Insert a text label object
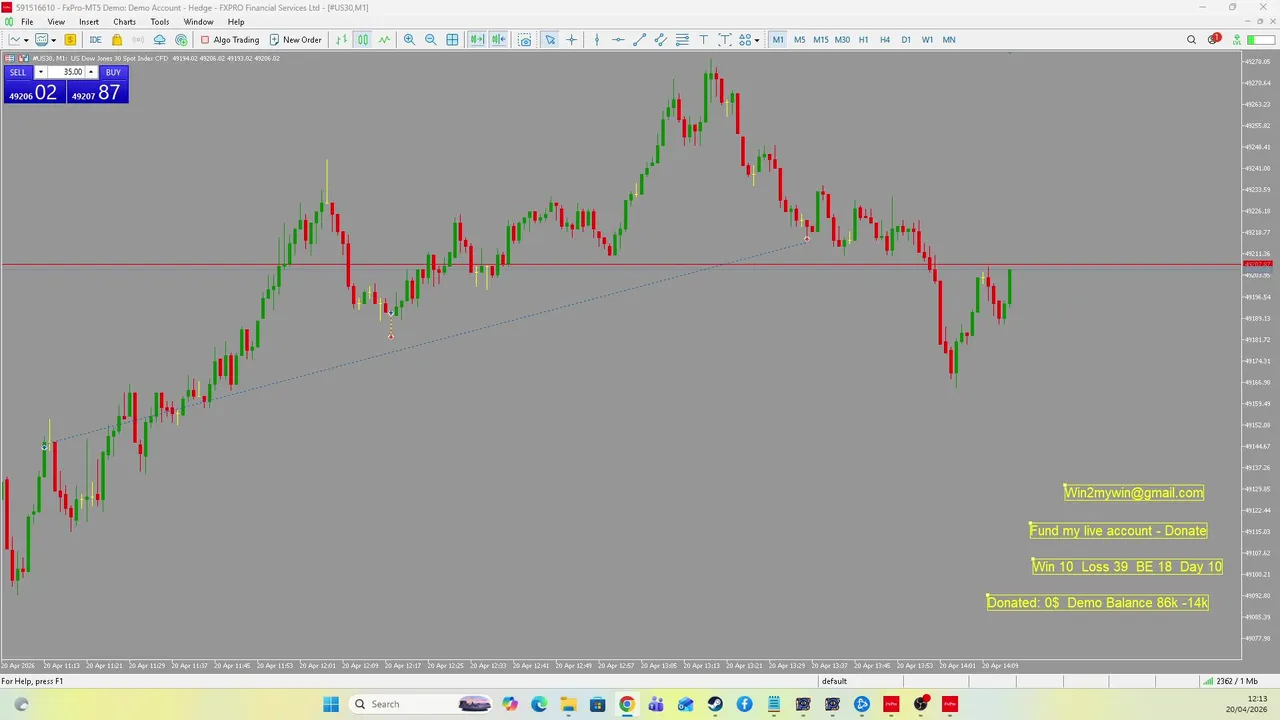 click(x=725, y=40)
